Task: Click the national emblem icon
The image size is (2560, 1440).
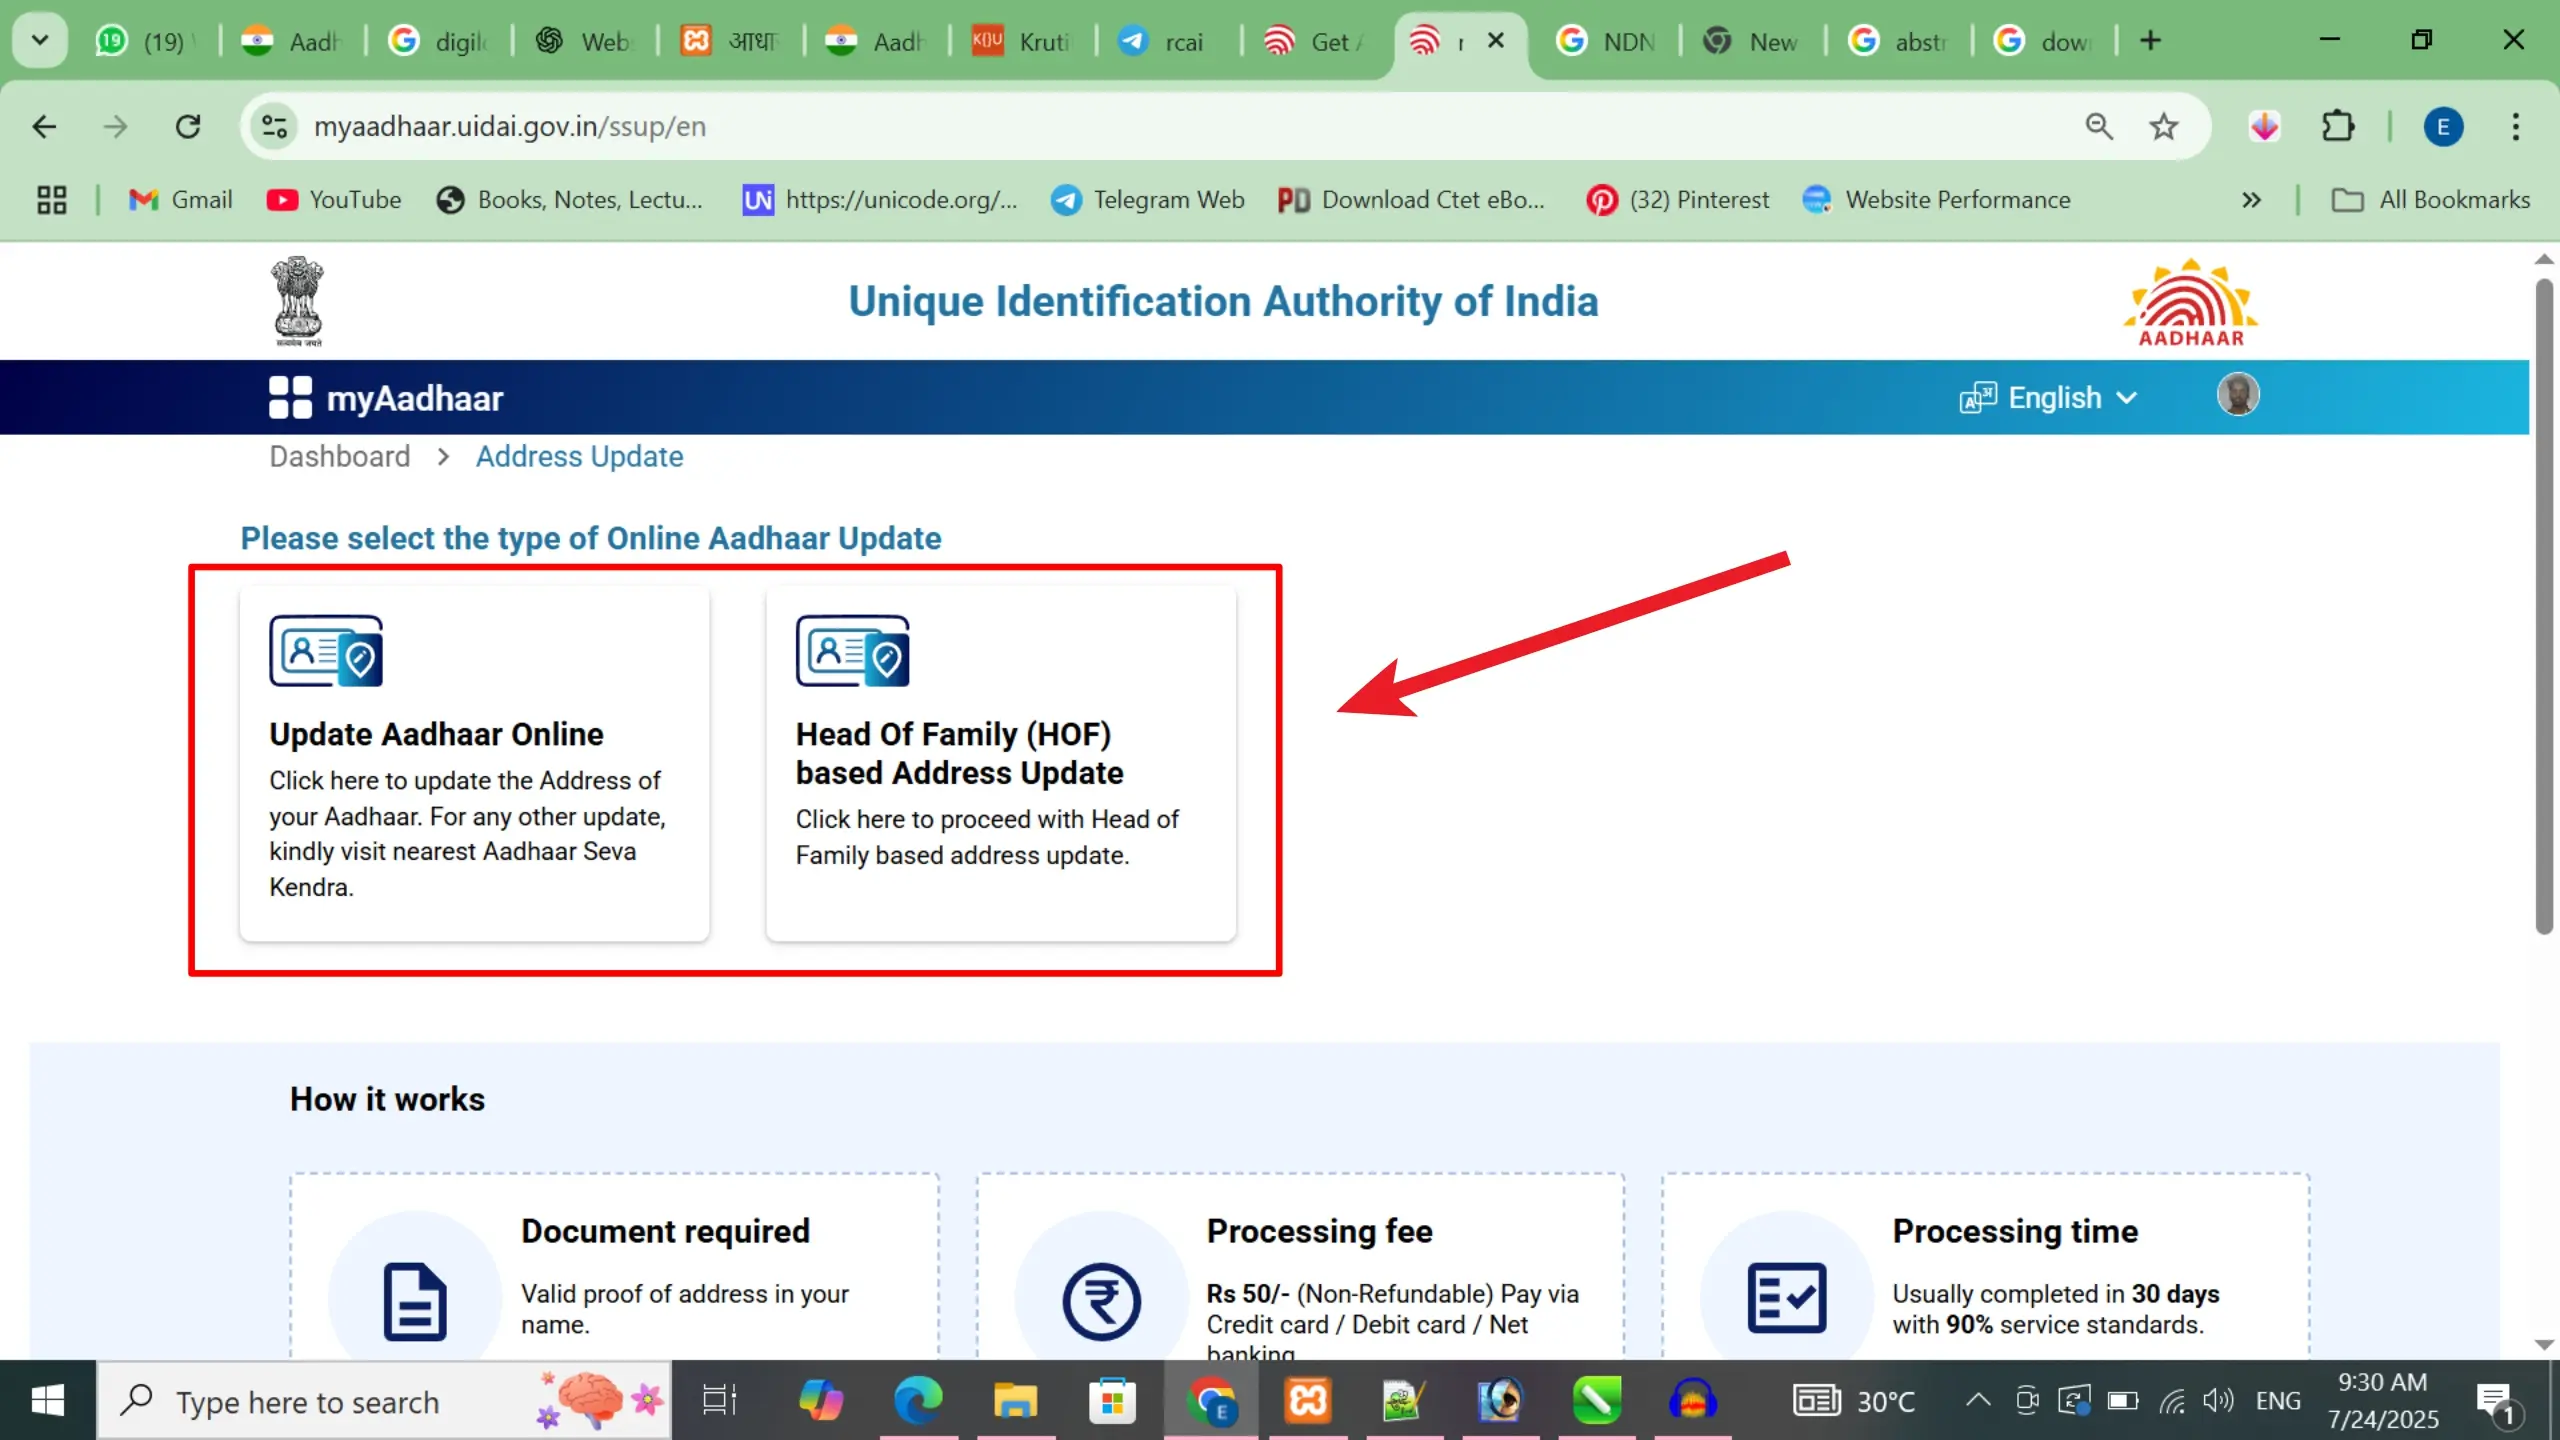Action: 298,302
